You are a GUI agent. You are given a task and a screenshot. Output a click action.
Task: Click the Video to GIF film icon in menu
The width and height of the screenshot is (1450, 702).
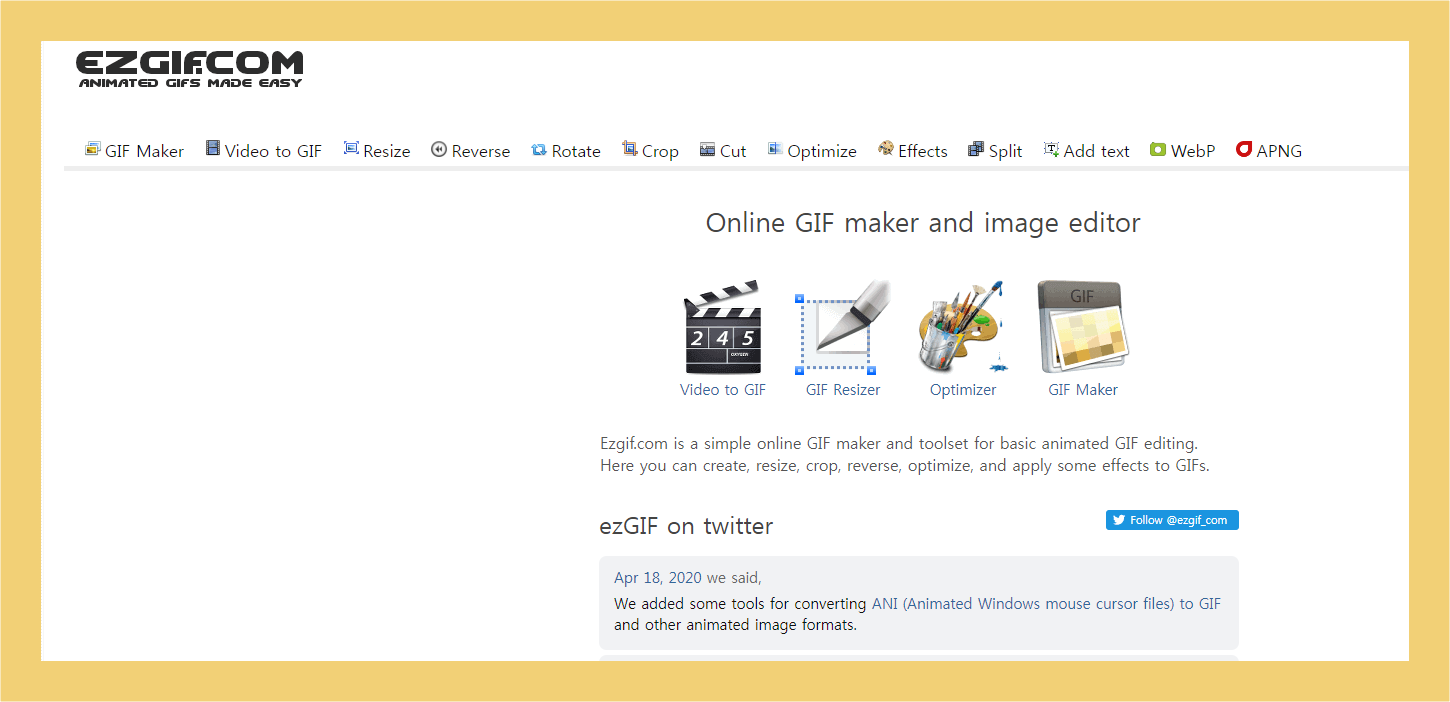(x=213, y=149)
